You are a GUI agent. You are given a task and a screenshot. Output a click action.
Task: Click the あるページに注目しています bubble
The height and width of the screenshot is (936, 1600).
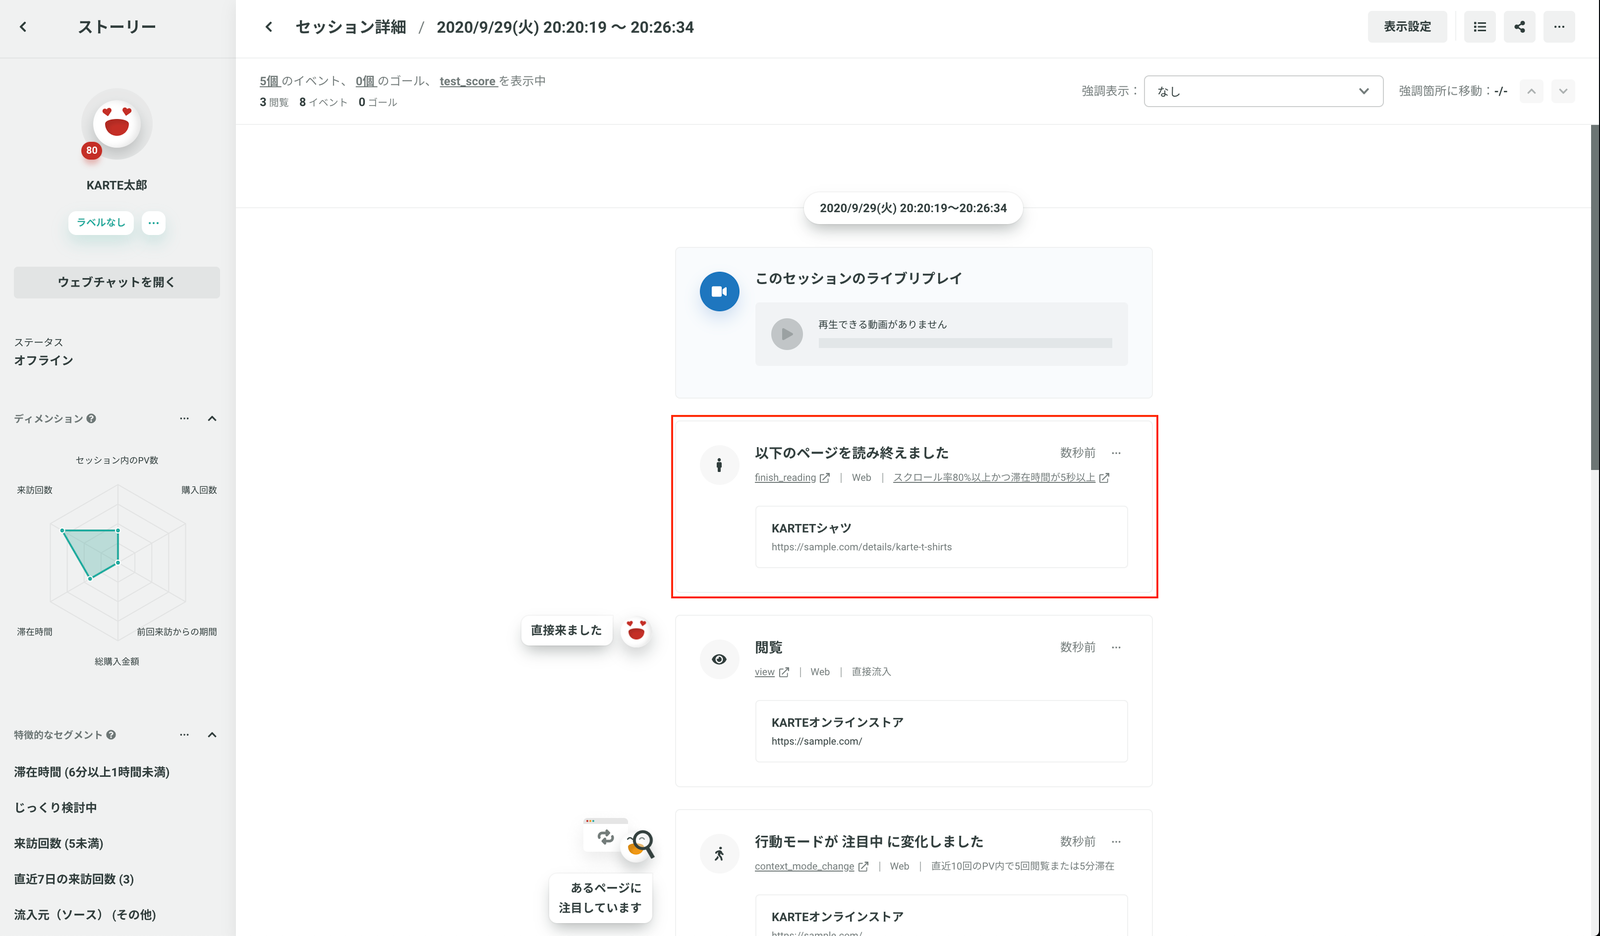tap(600, 898)
